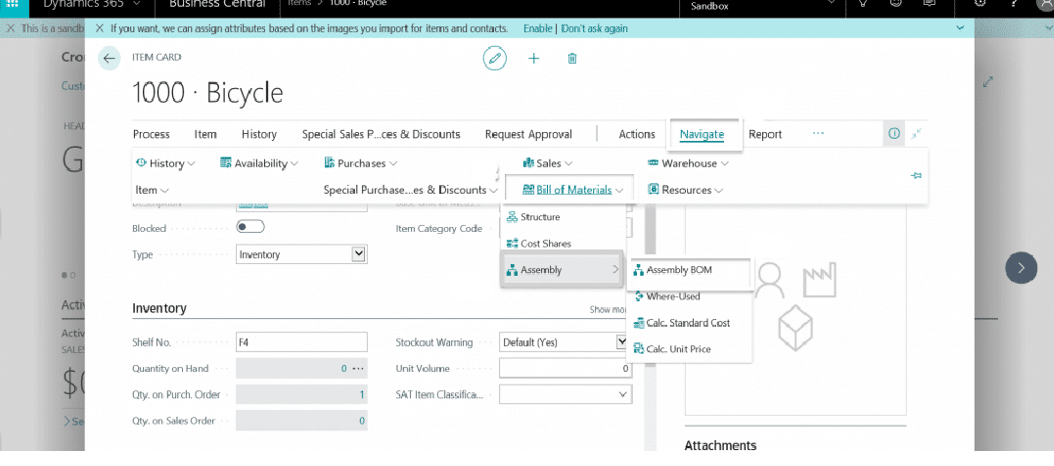The width and height of the screenshot is (1054, 466).
Task: Select Assembly BOM from submenu
Action: (x=681, y=270)
